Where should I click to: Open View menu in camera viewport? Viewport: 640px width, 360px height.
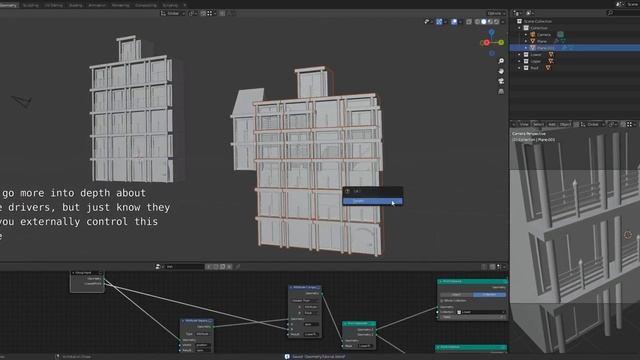(524, 124)
